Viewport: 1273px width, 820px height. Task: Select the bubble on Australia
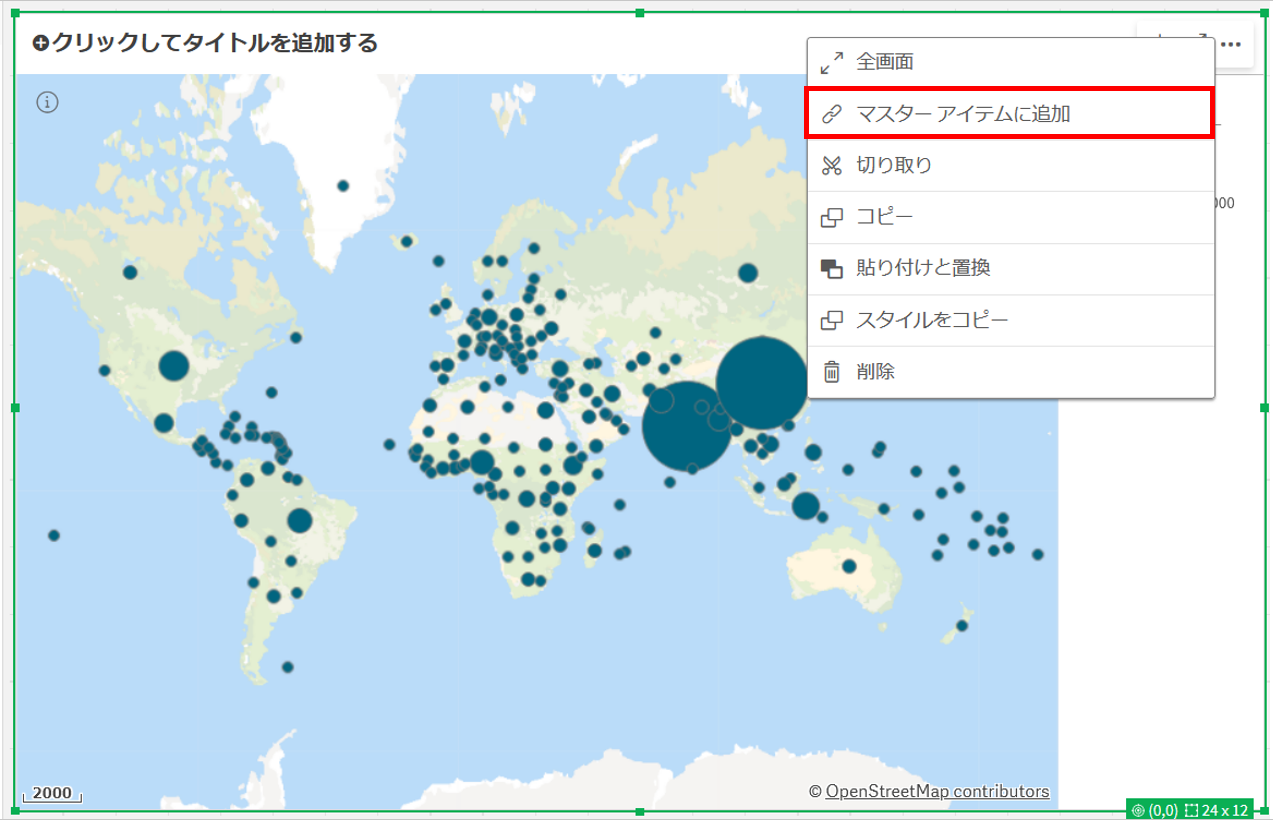849,566
